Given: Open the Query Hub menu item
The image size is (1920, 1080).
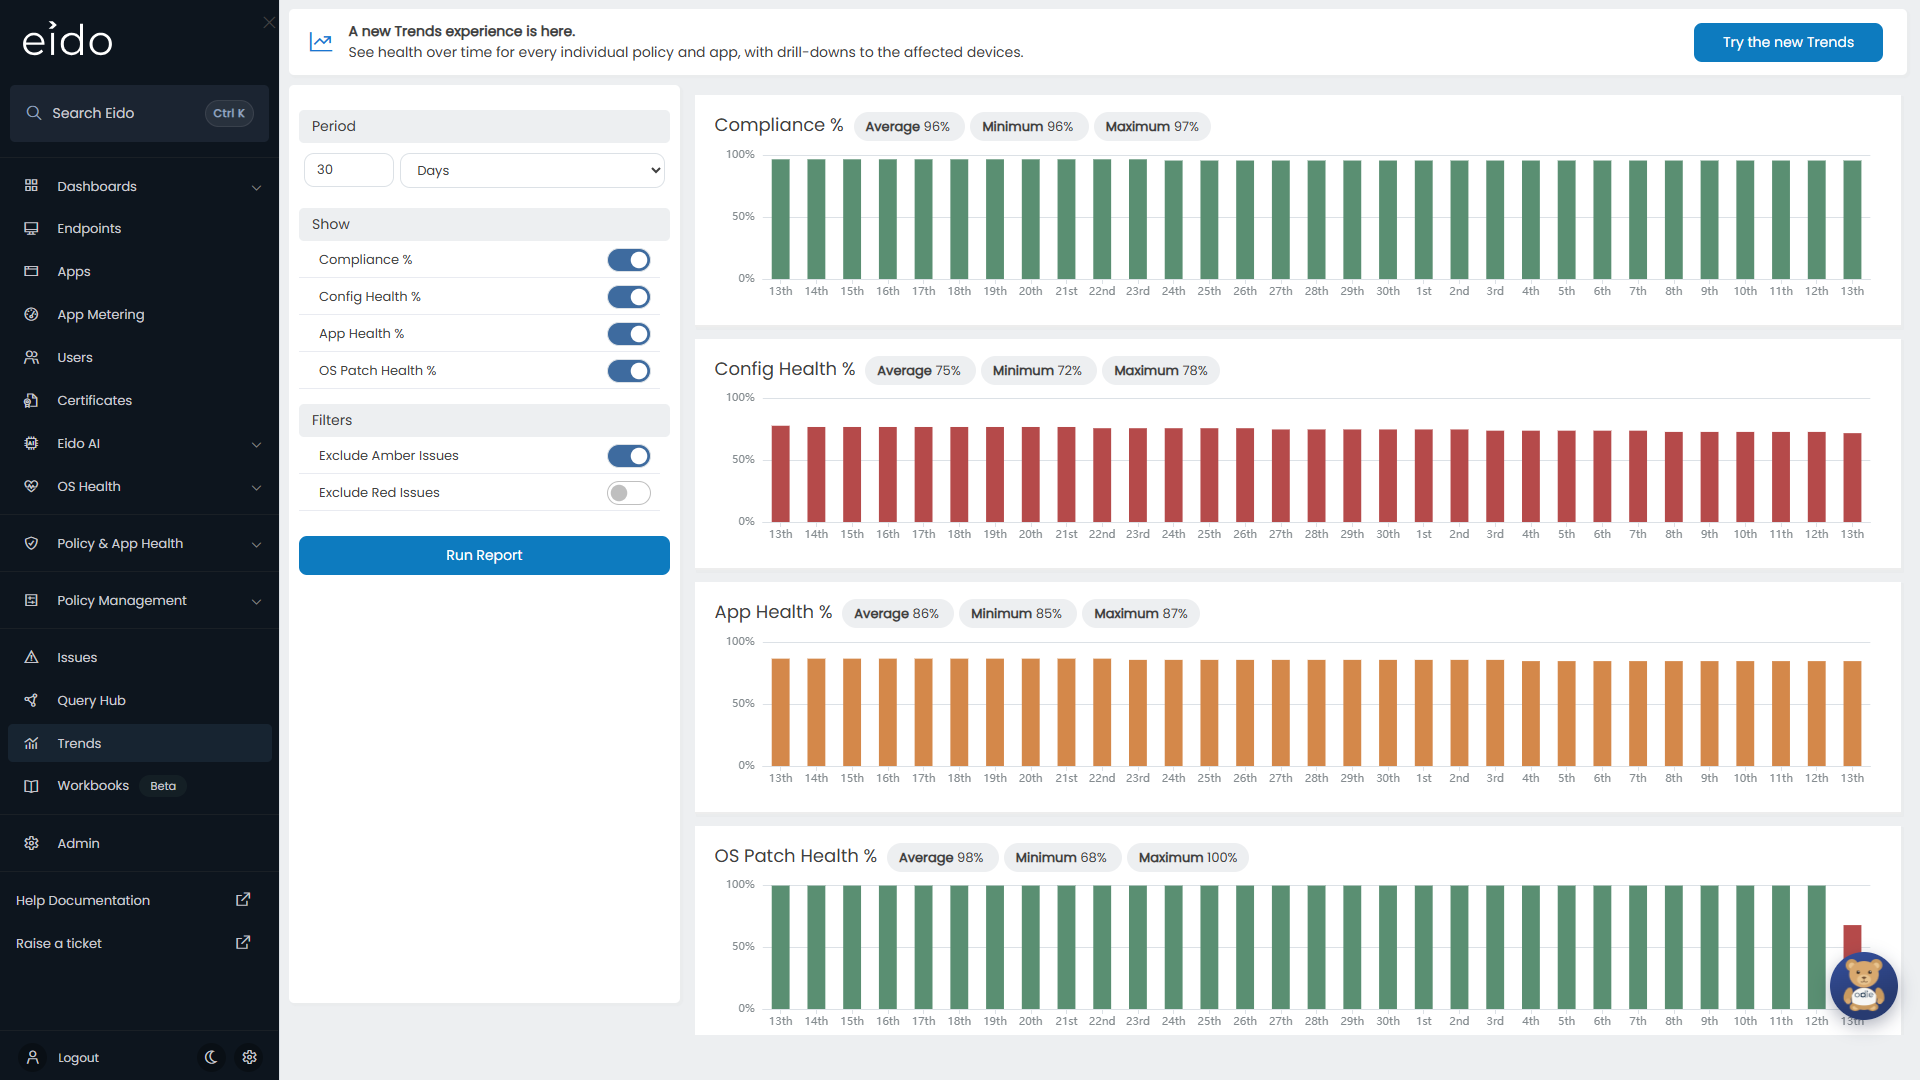Looking at the screenshot, I should click(139, 701).
